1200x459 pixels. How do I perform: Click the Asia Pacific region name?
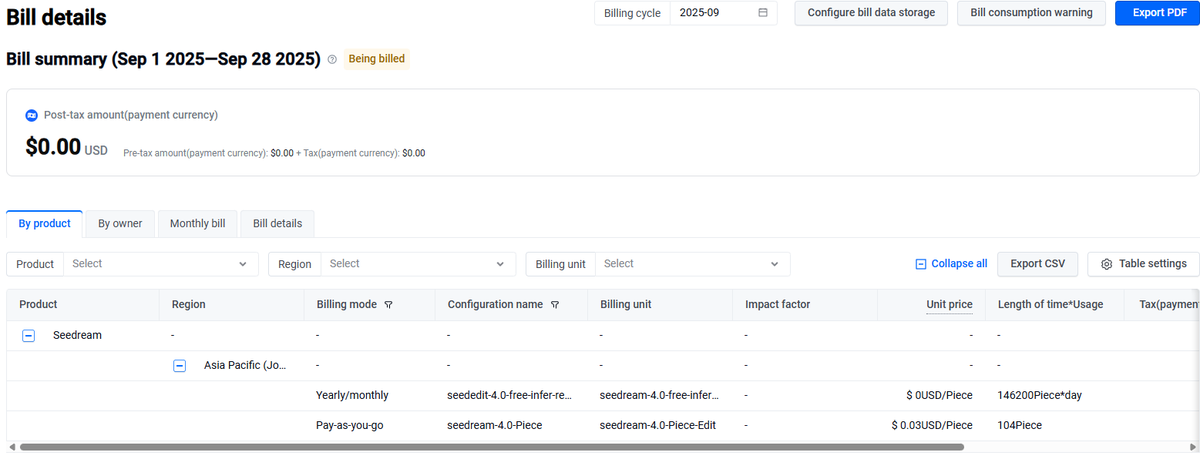click(x=245, y=366)
